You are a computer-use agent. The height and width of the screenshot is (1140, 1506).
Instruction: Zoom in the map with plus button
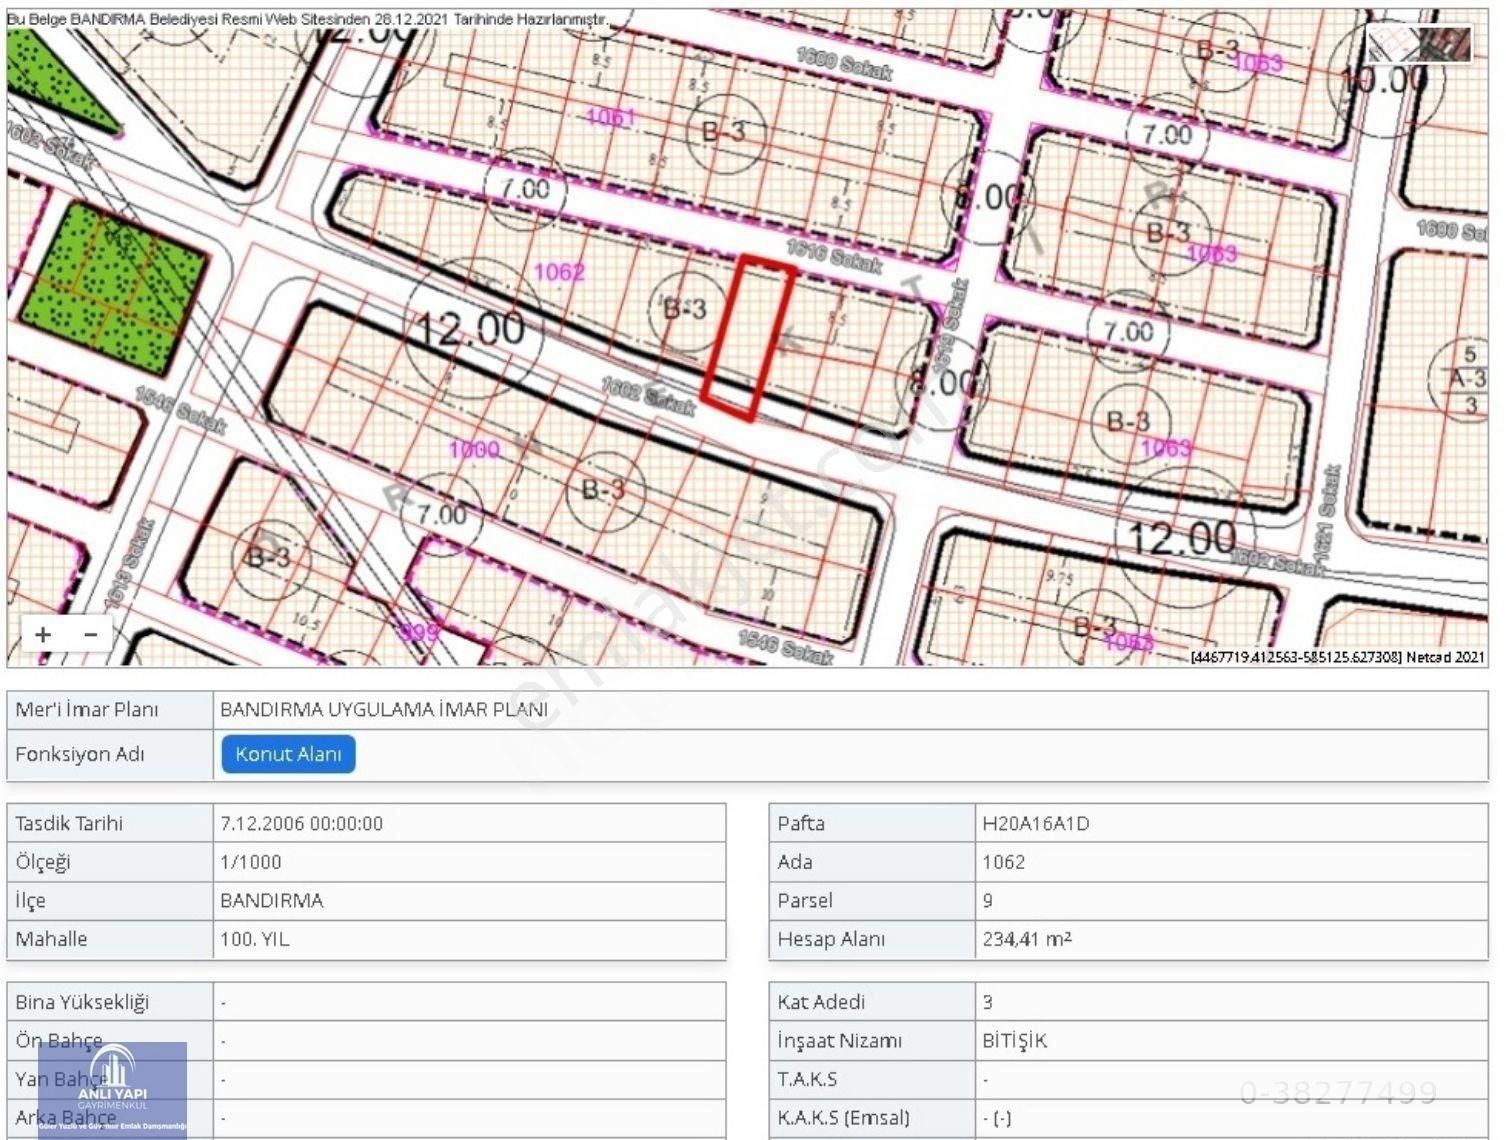click(x=43, y=634)
